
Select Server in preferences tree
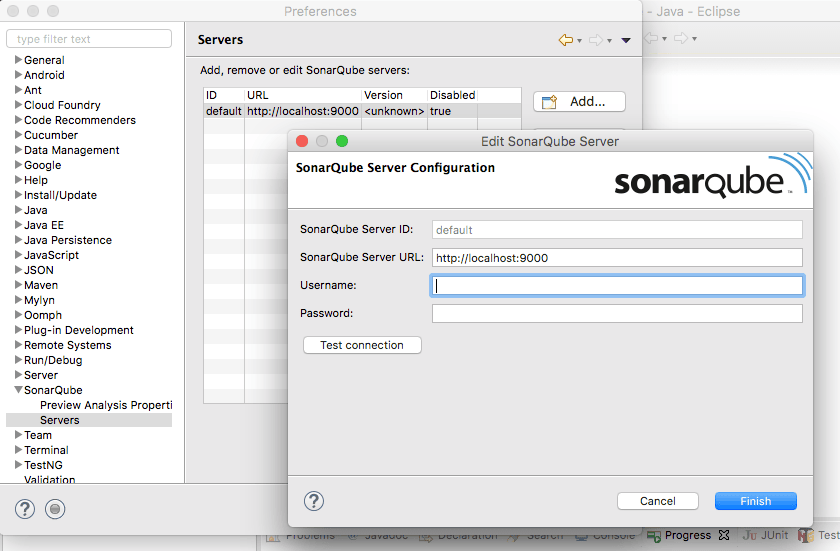click(x=41, y=375)
